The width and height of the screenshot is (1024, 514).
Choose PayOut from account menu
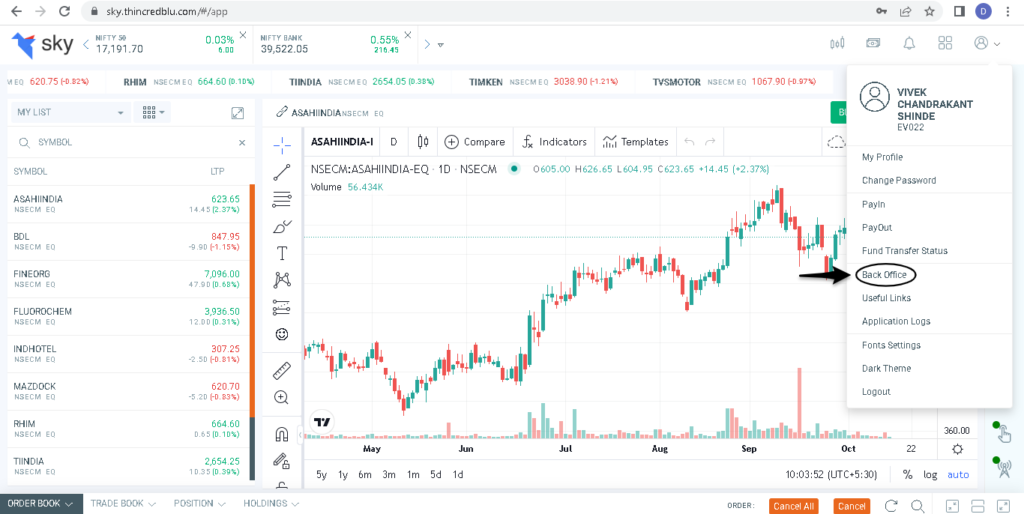[x=876, y=228]
